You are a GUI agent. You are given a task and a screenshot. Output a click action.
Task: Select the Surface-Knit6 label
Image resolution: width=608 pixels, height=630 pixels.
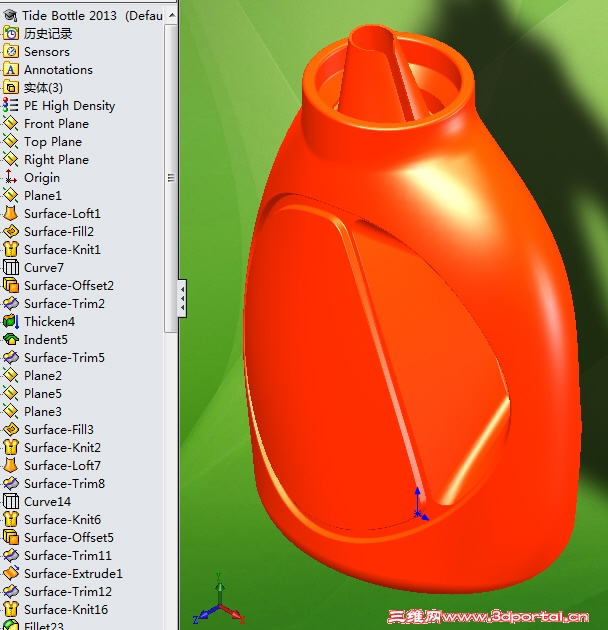tap(62, 520)
